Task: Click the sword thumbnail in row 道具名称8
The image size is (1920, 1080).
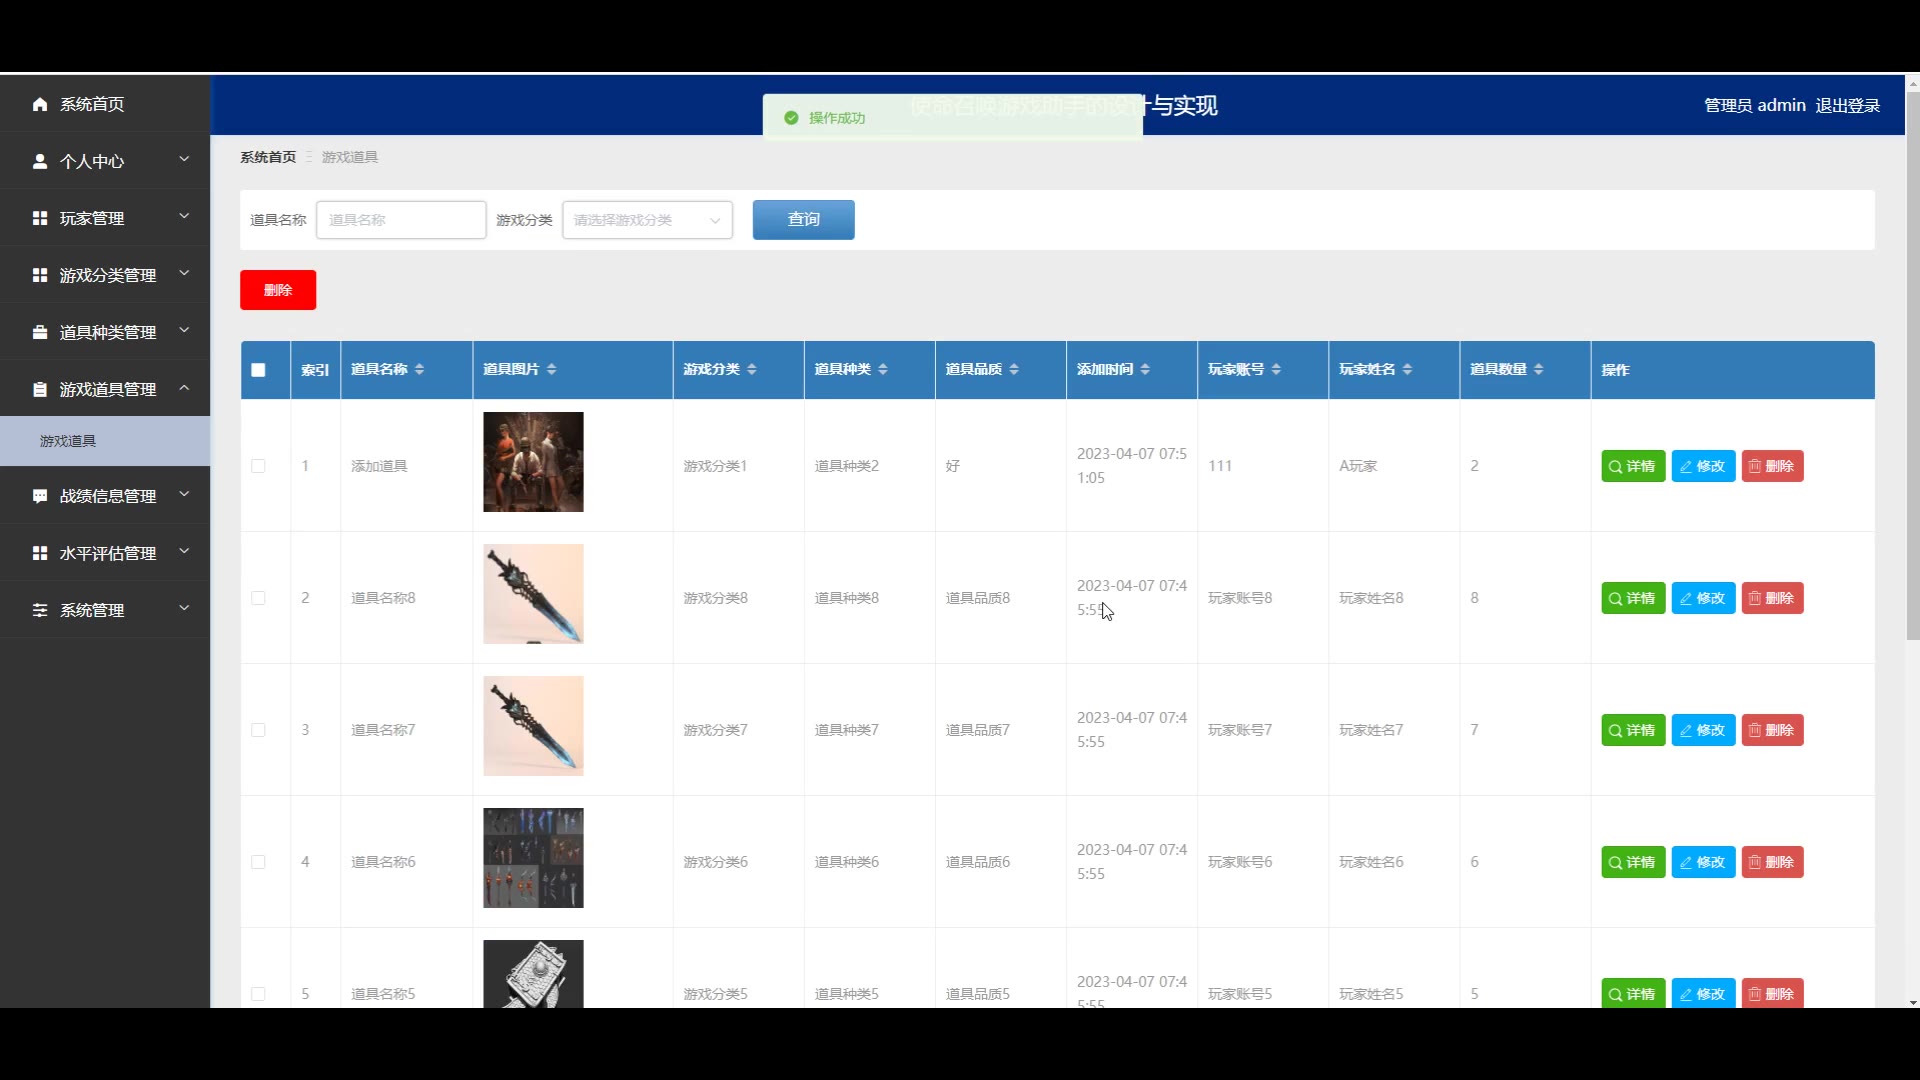Action: tap(533, 594)
